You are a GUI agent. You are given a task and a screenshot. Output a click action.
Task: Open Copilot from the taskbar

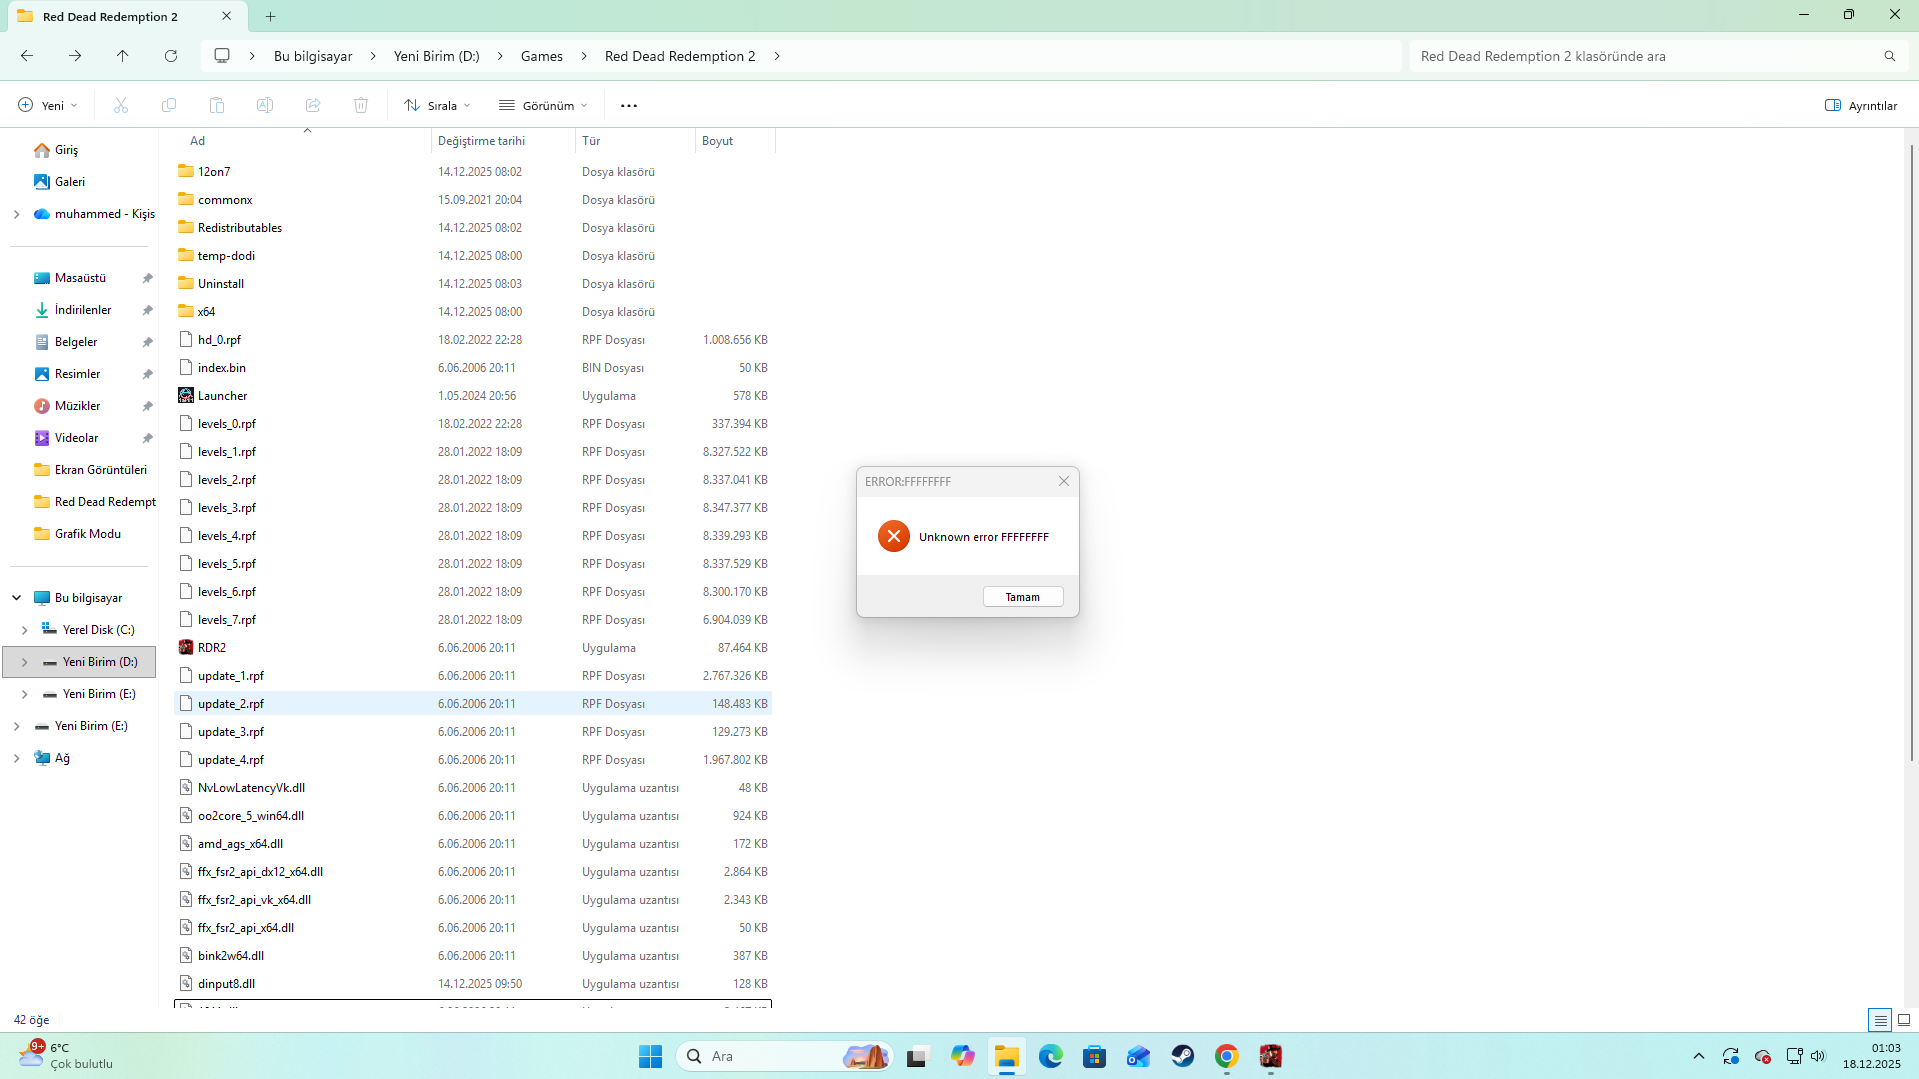point(963,1056)
